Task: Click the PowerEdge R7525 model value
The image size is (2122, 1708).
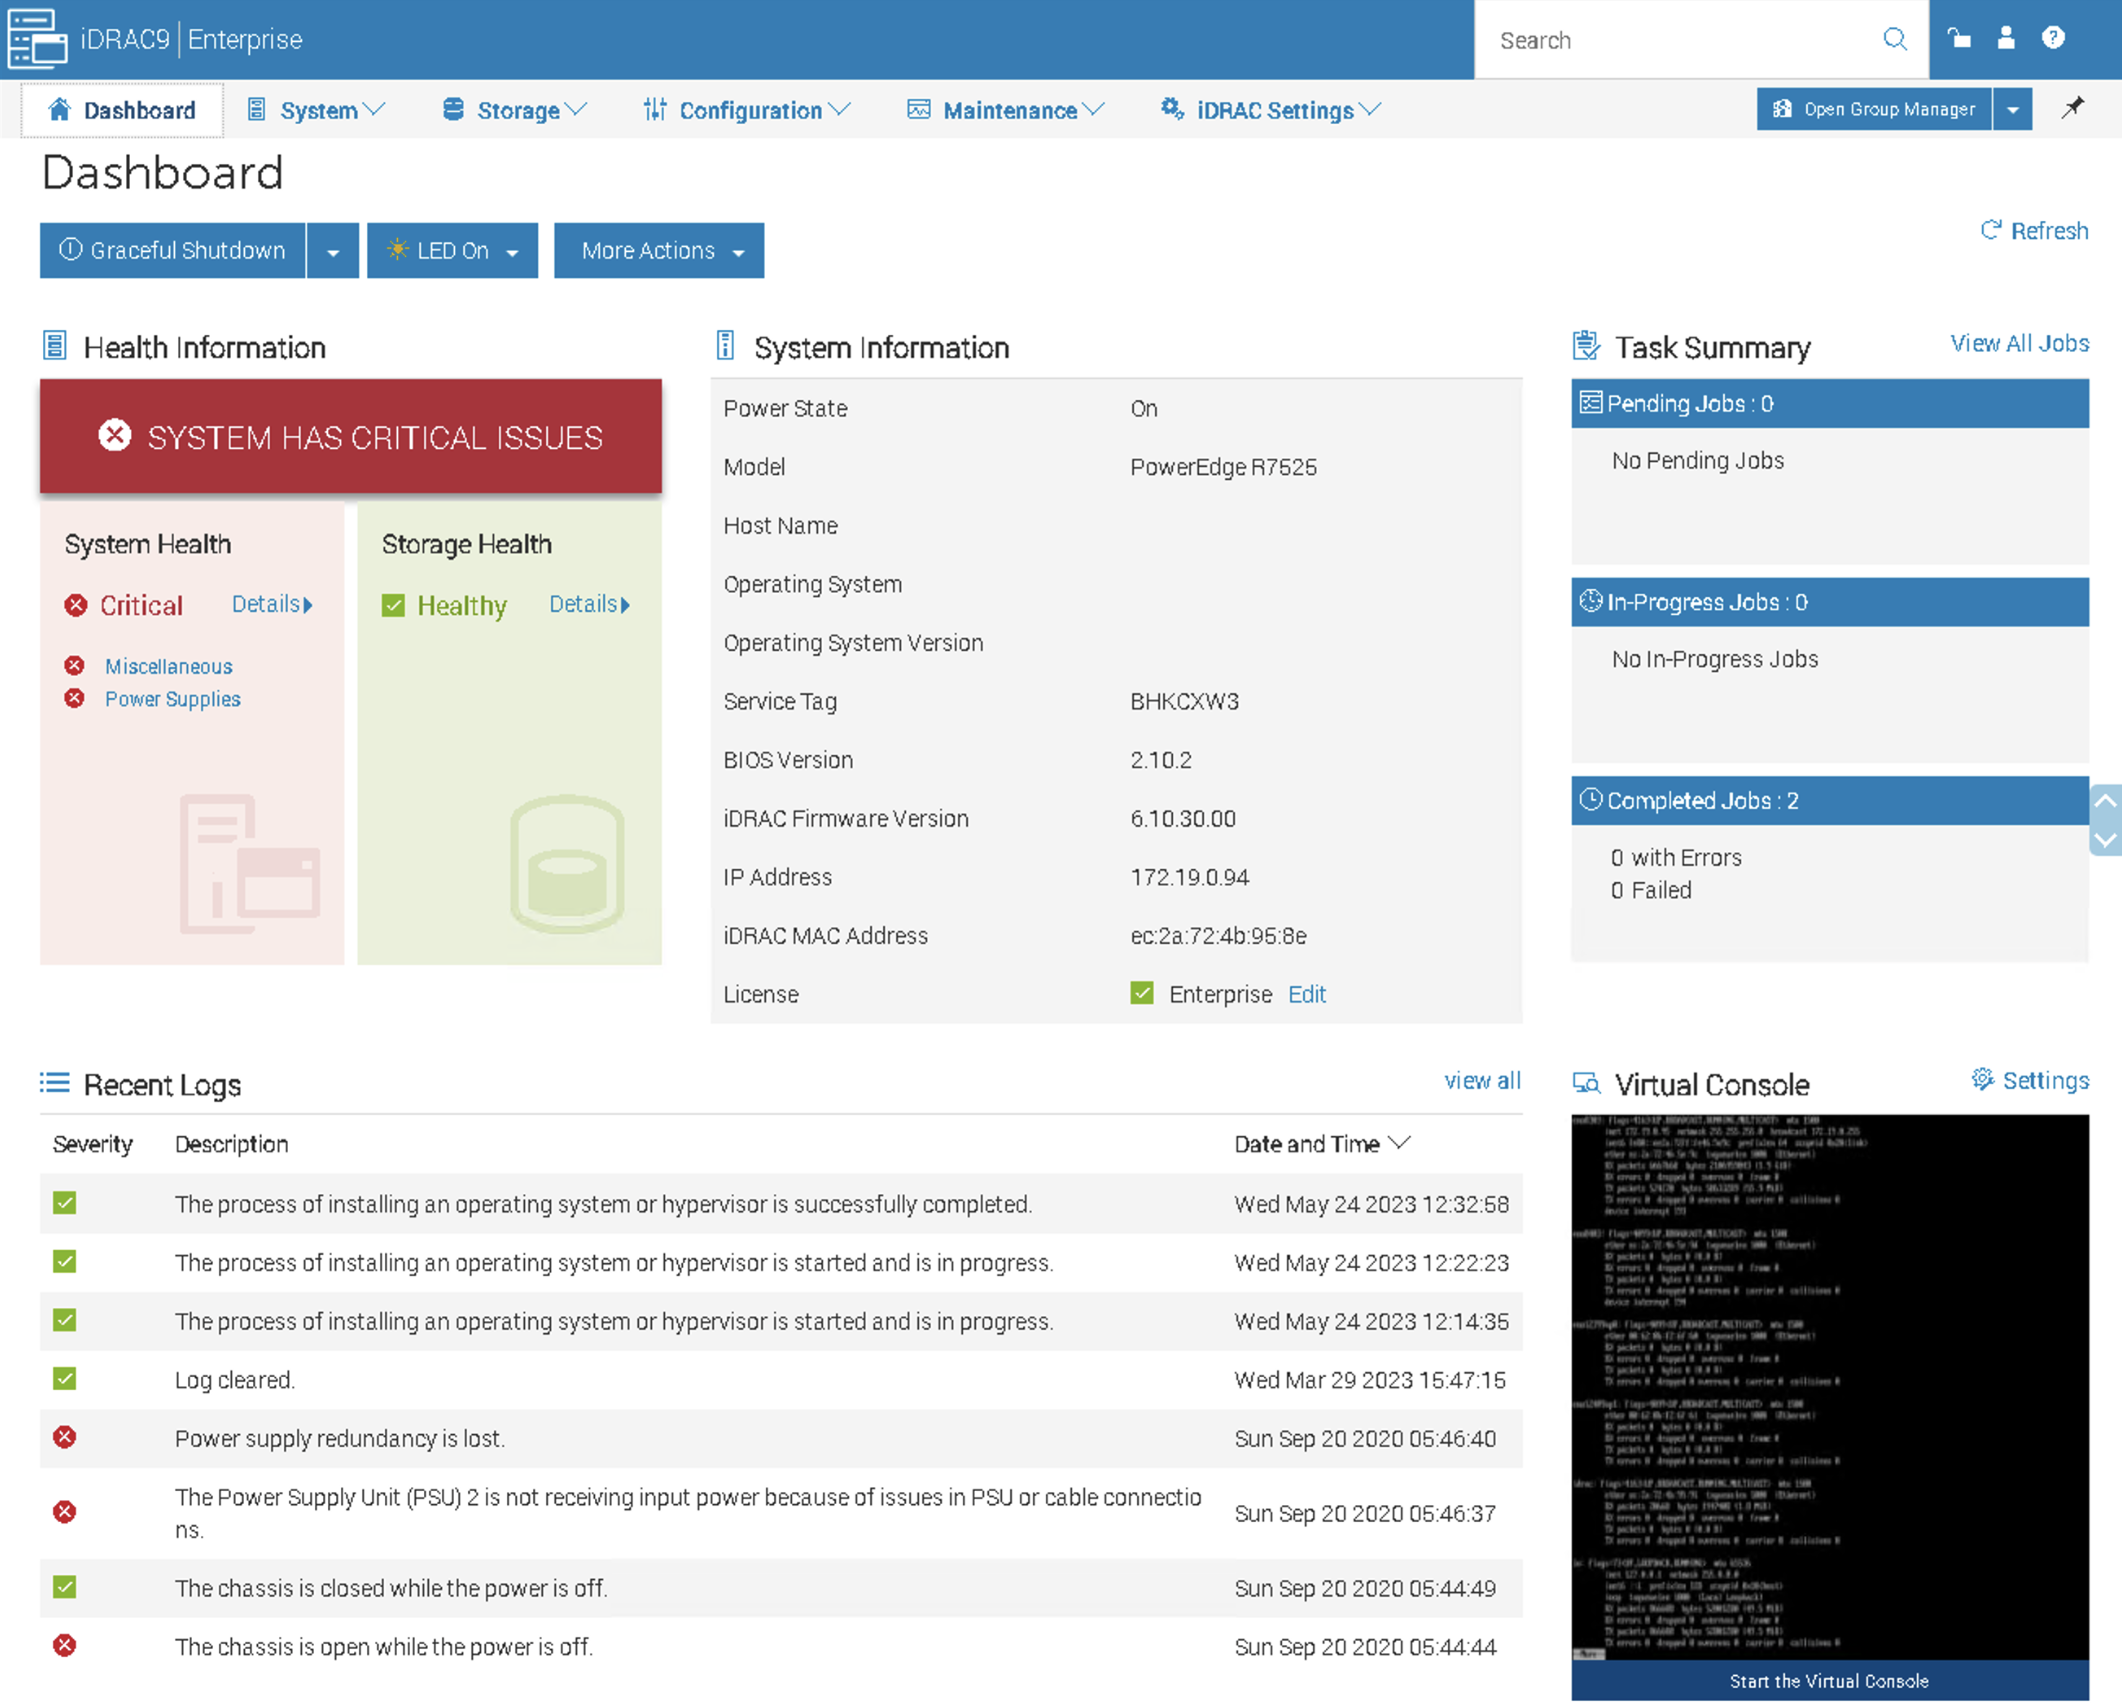Action: 1223,467
